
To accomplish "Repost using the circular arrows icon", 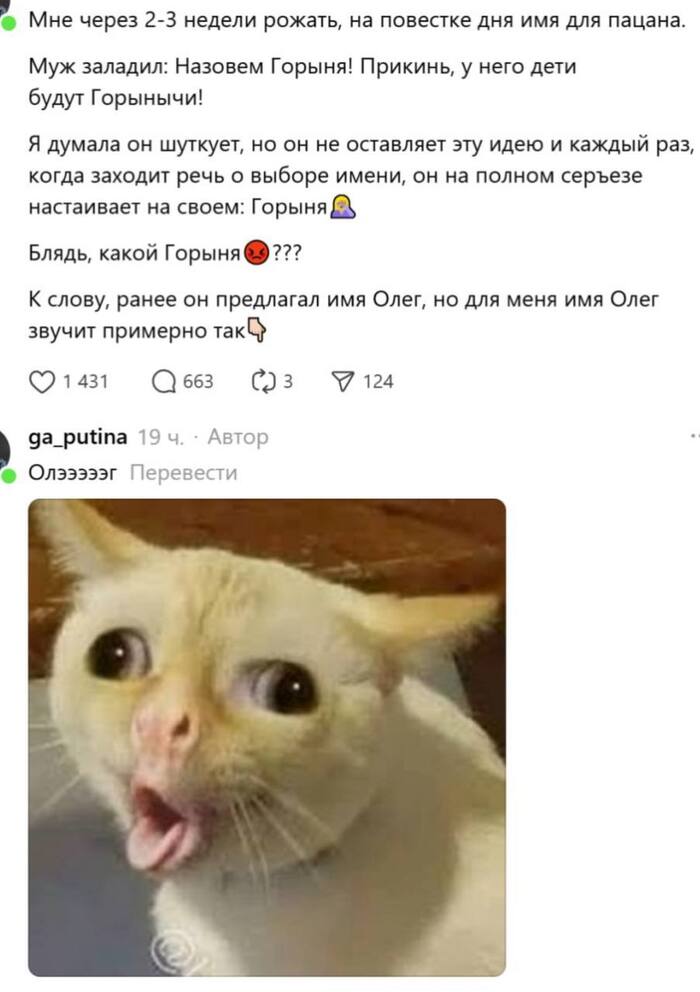I will [263, 381].
